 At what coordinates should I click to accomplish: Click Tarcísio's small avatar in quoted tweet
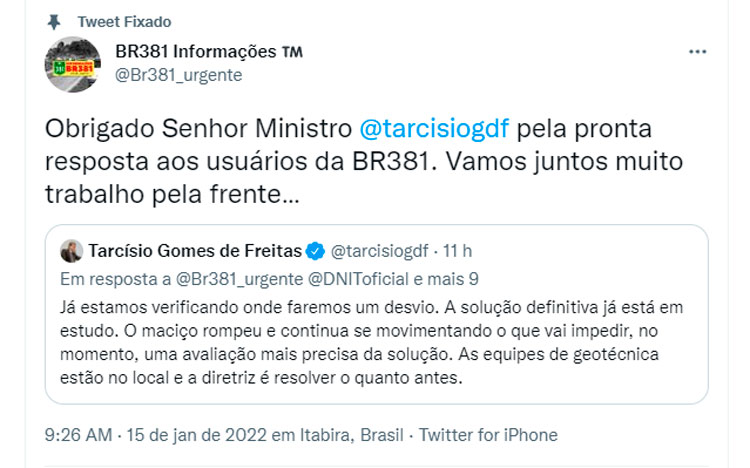click(x=72, y=249)
